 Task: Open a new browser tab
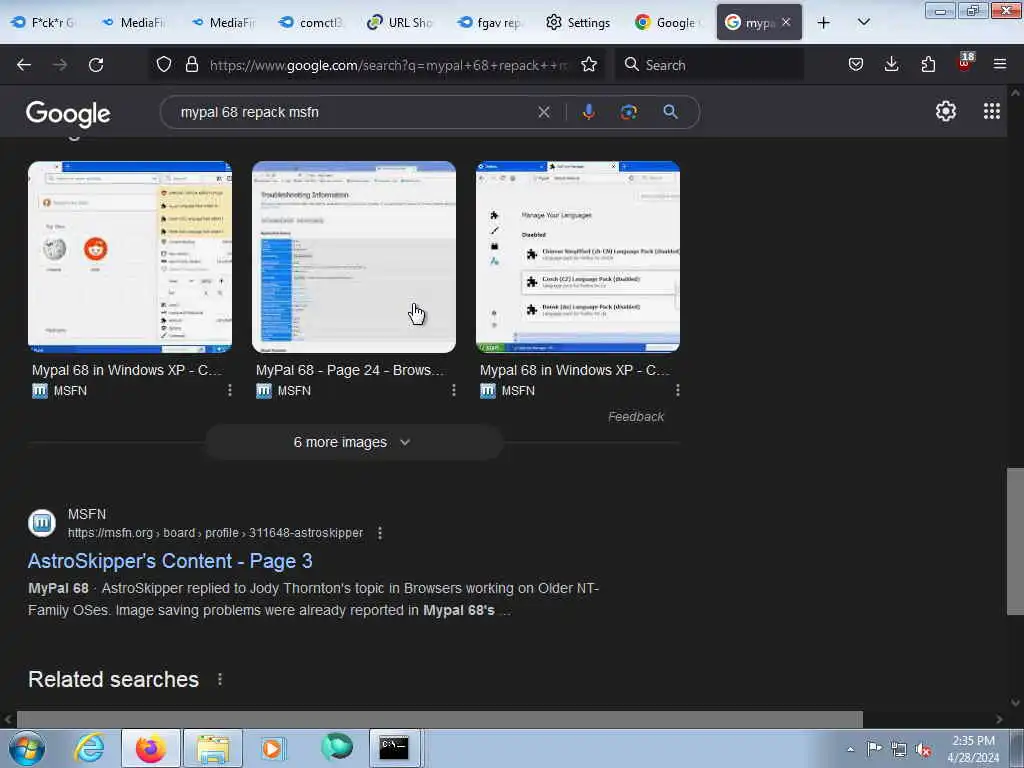[x=824, y=22]
